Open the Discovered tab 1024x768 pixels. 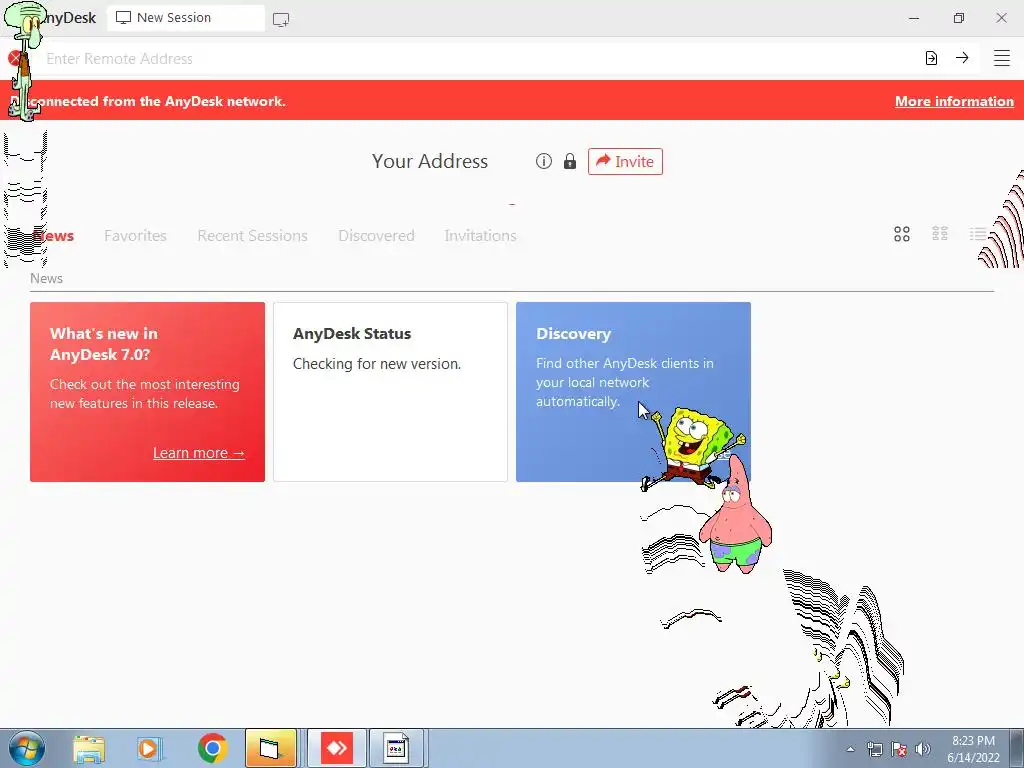pyautogui.click(x=376, y=236)
